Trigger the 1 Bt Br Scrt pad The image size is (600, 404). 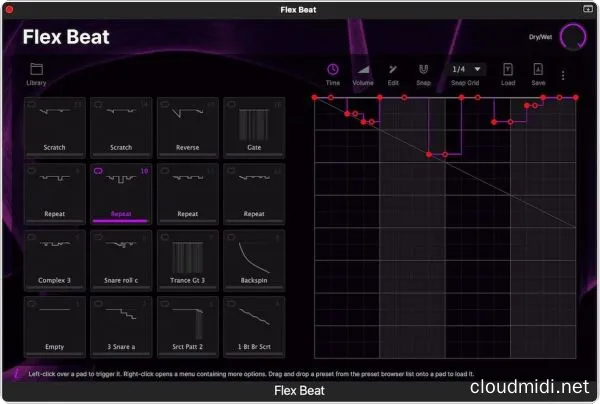pos(254,327)
